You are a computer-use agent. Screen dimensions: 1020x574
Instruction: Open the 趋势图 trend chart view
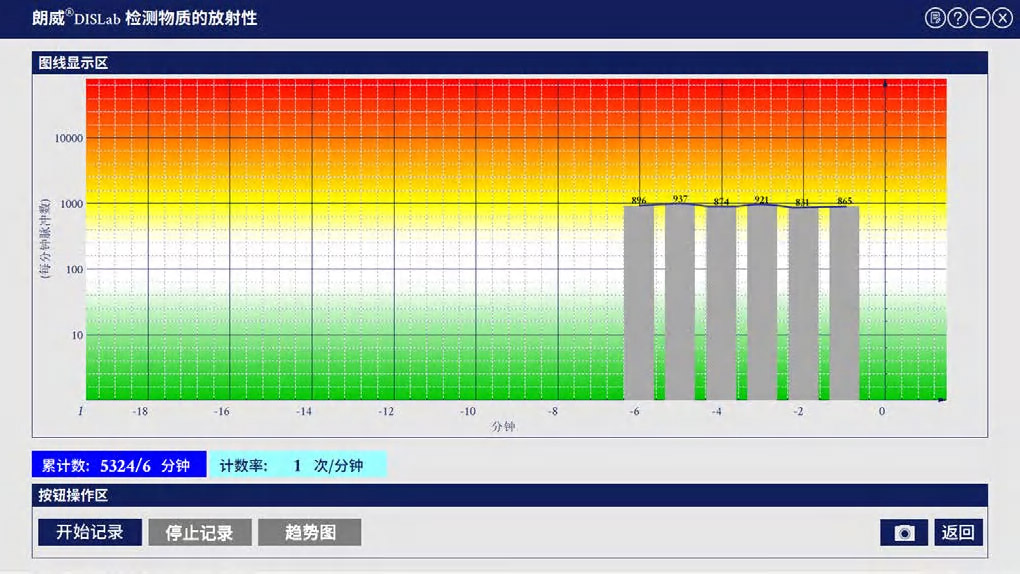310,533
